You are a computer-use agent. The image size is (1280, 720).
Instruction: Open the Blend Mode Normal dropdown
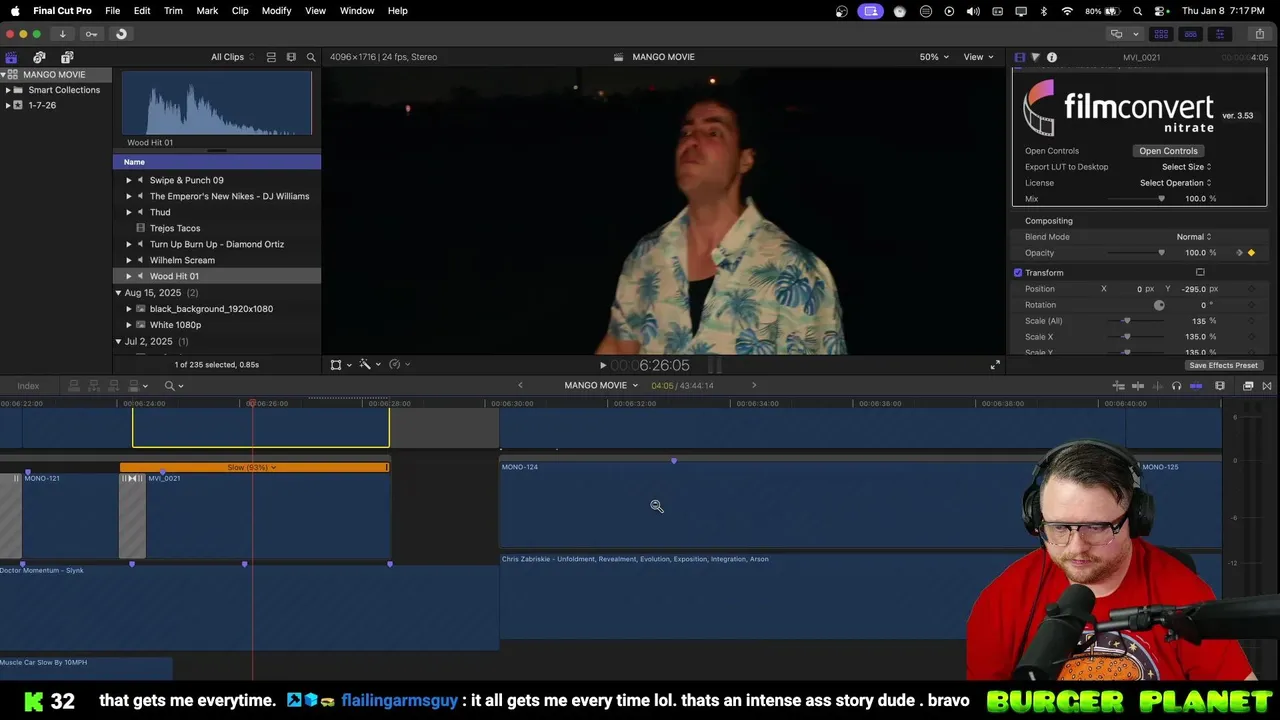[1193, 237]
